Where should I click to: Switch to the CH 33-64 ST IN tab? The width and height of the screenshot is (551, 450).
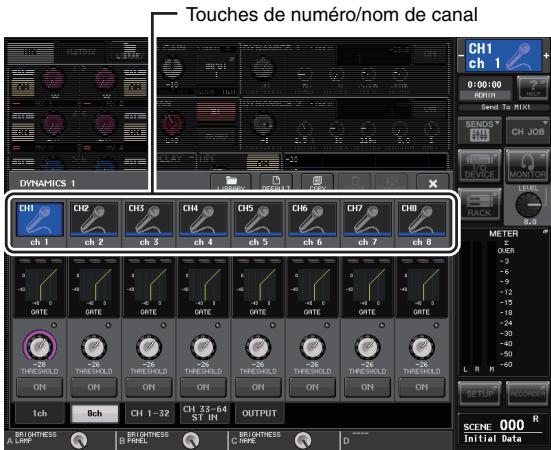pos(205,413)
